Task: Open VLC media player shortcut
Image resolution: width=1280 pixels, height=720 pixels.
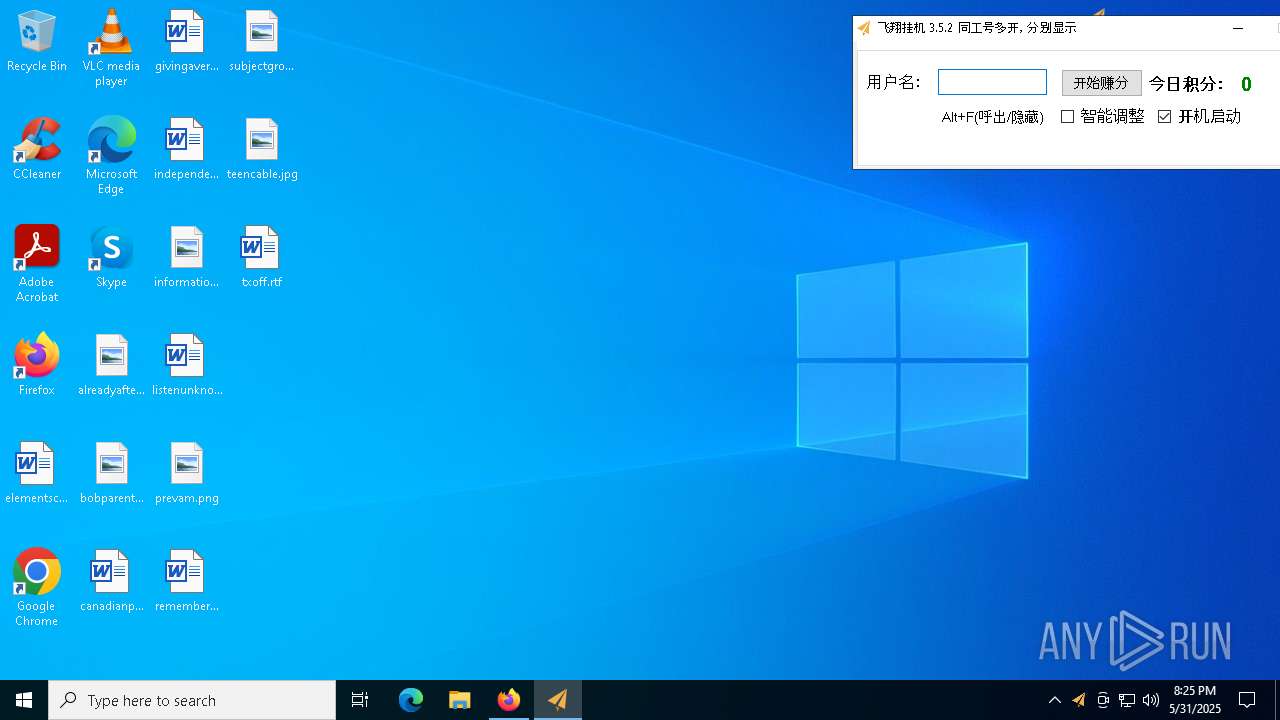Action: click(111, 47)
